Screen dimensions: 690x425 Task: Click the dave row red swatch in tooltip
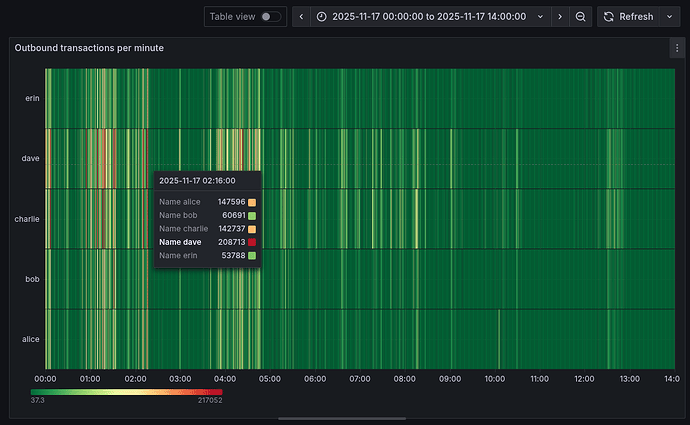pyautogui.click(x=252, y=242)
